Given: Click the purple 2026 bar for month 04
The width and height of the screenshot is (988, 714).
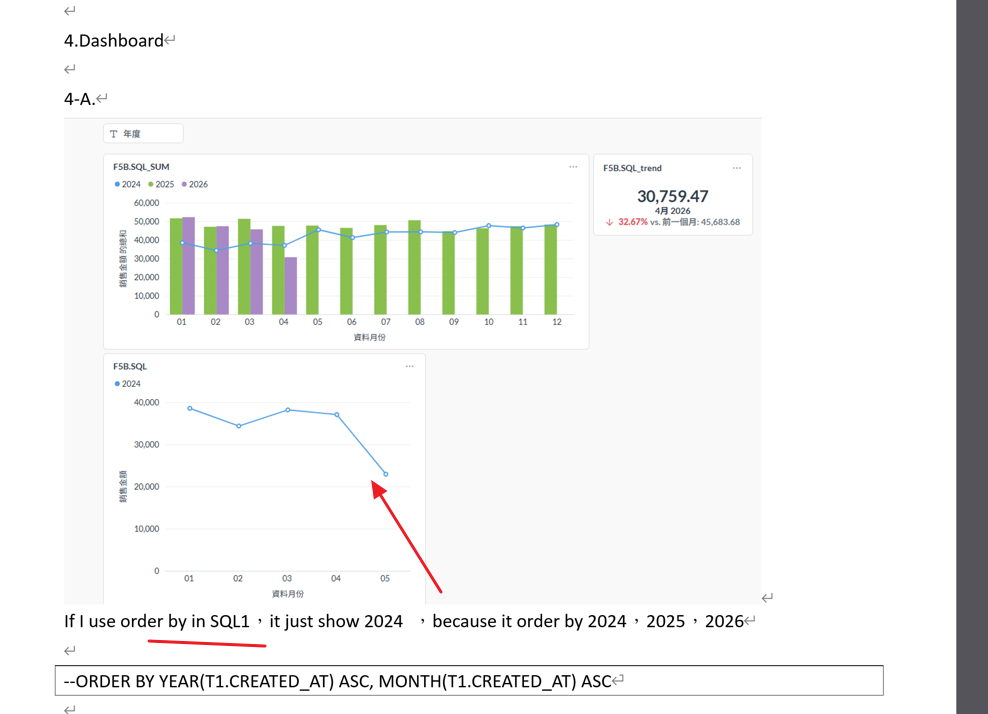Looking at the screenshot, I should pyautogui.click(x=290, y=286).
